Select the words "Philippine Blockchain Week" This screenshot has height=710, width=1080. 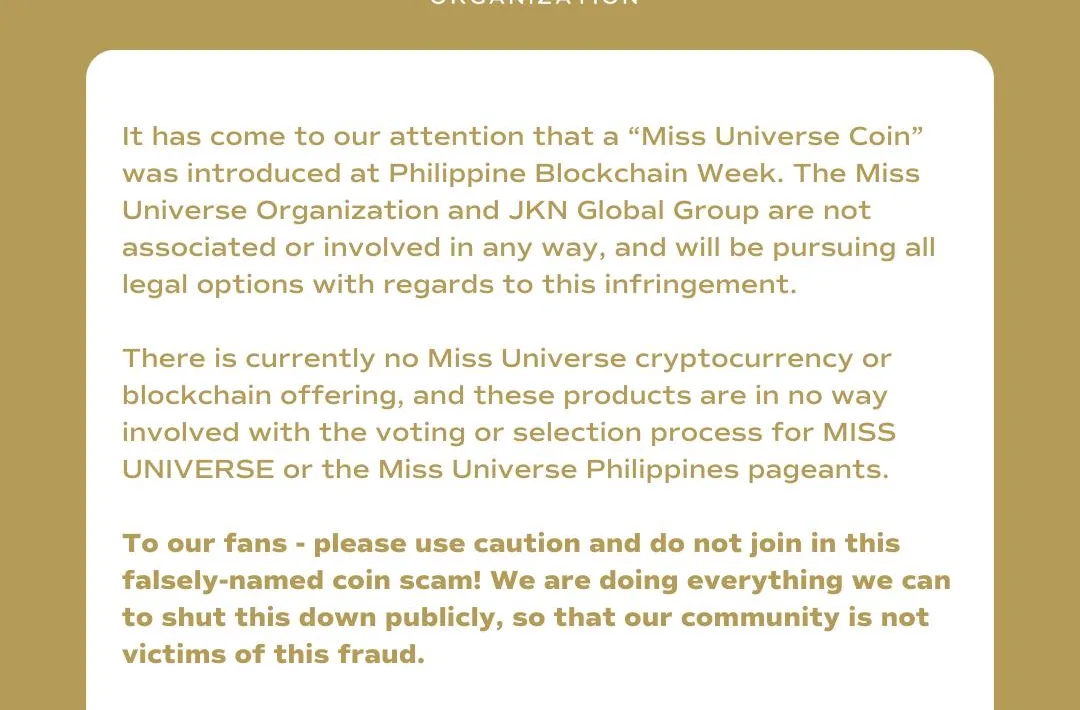point(583,173)
